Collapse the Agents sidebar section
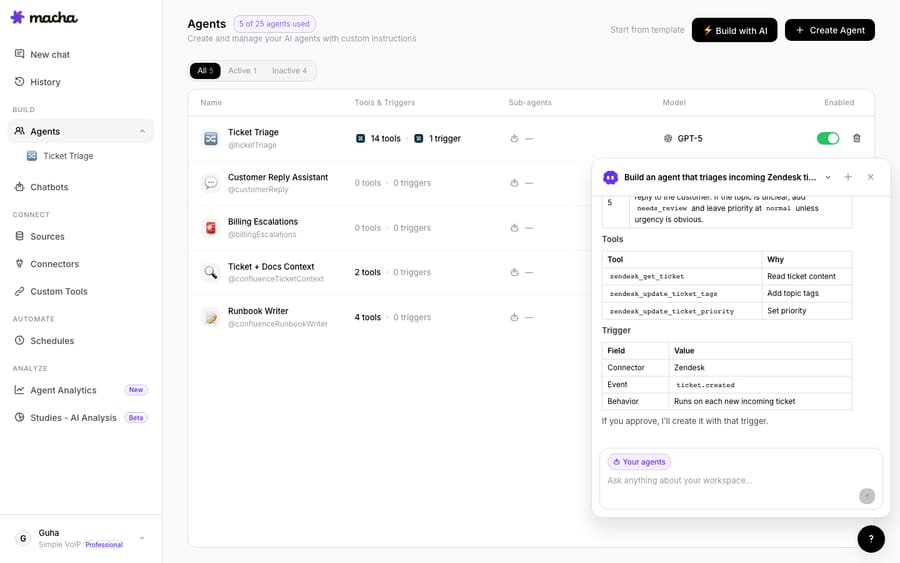 coord(142,131)
